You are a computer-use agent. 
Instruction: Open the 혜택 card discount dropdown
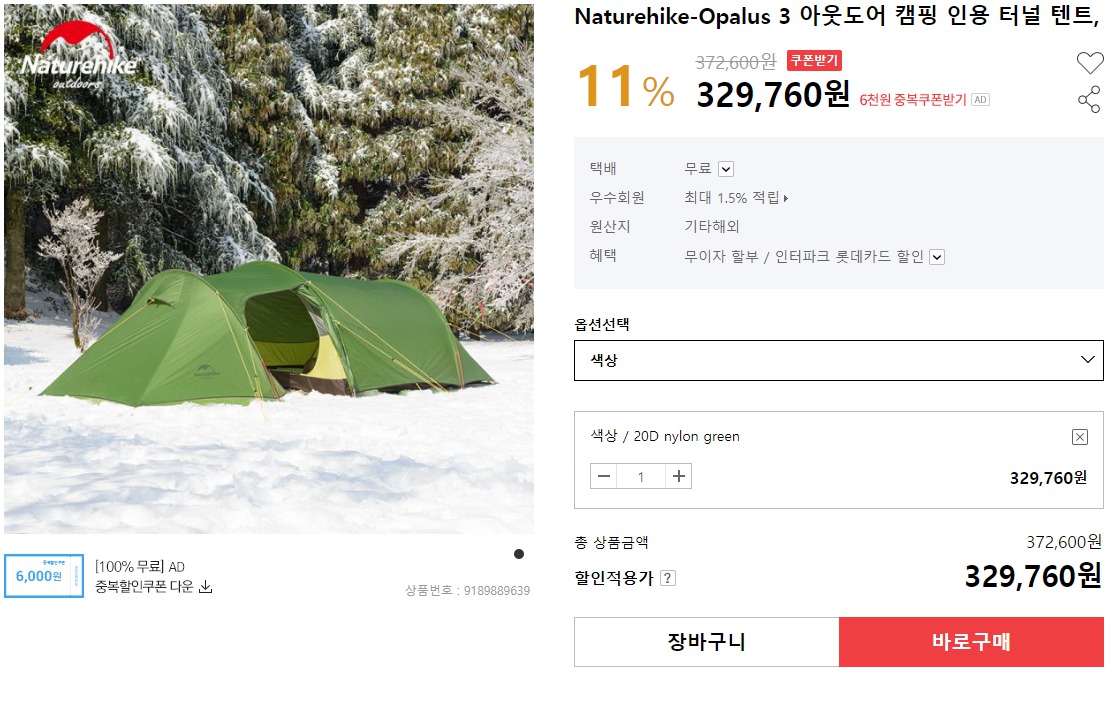click(936, 256)
